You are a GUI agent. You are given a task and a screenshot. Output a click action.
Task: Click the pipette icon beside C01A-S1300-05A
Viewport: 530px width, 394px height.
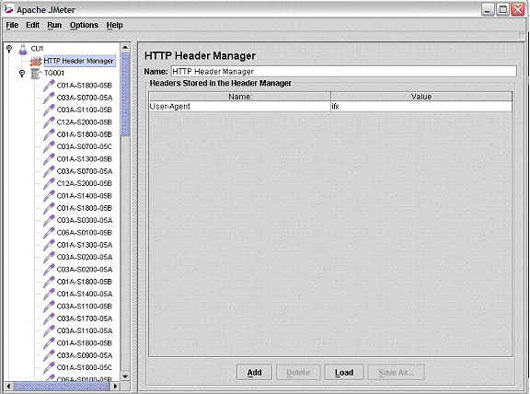49,245
